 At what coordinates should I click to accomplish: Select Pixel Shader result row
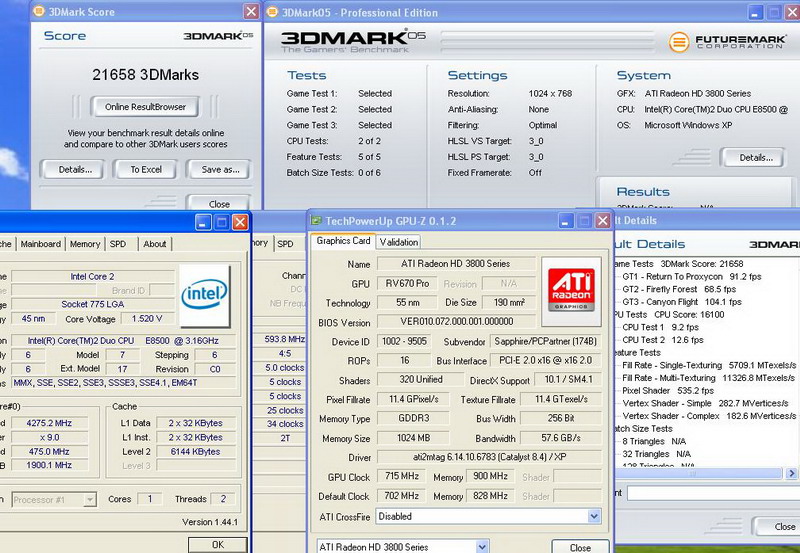[668, 391]
